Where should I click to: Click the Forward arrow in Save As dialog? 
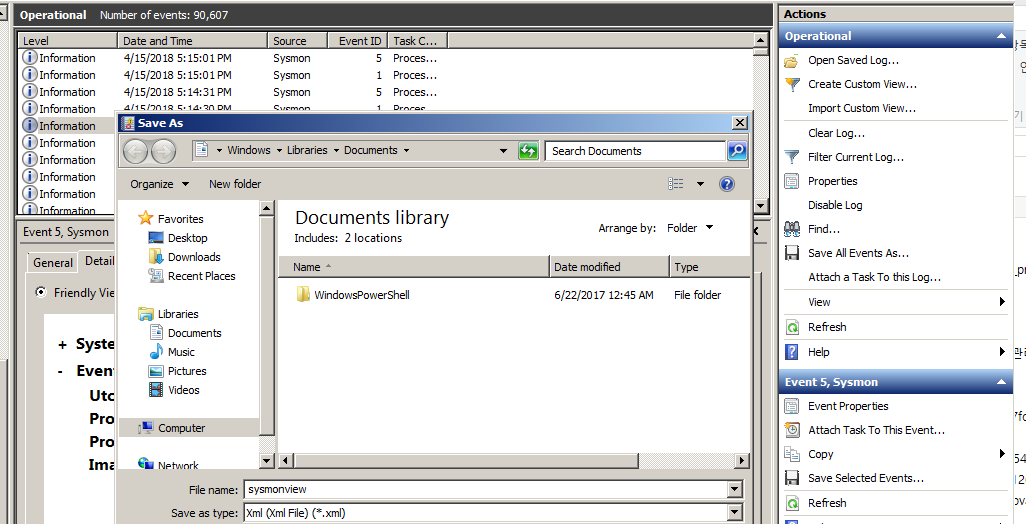coord(164,152)
